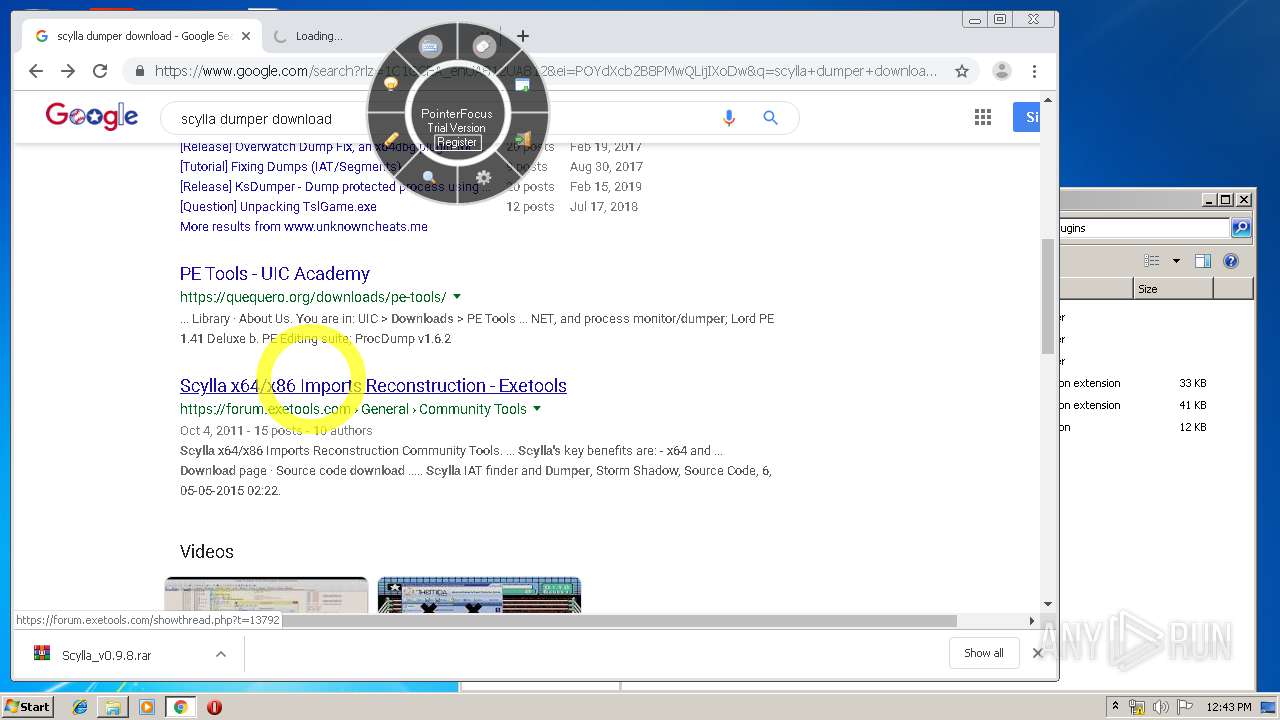Click the Explorer search field

1145,228
